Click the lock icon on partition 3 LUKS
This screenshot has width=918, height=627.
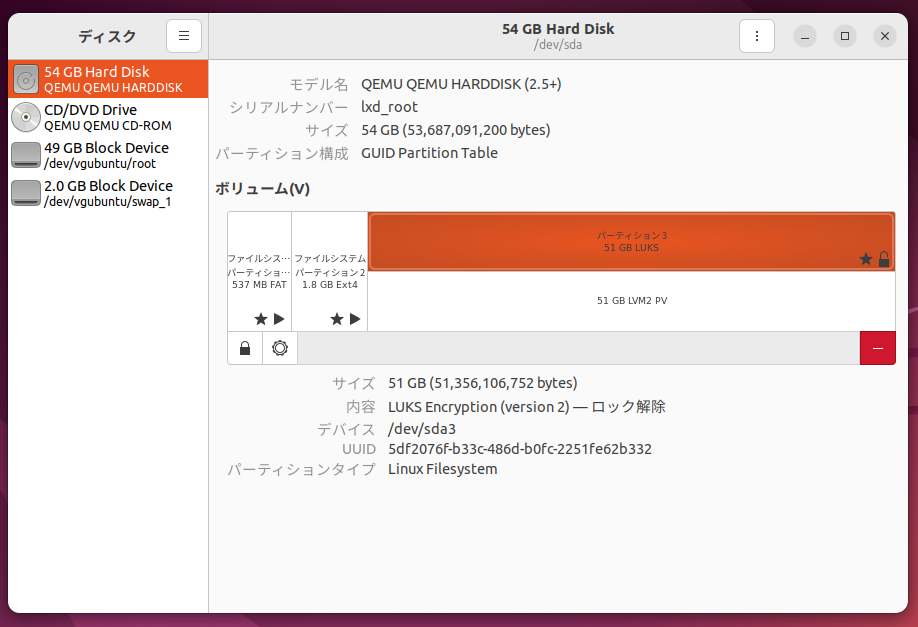pyautogui.click(x=884, y=258)
